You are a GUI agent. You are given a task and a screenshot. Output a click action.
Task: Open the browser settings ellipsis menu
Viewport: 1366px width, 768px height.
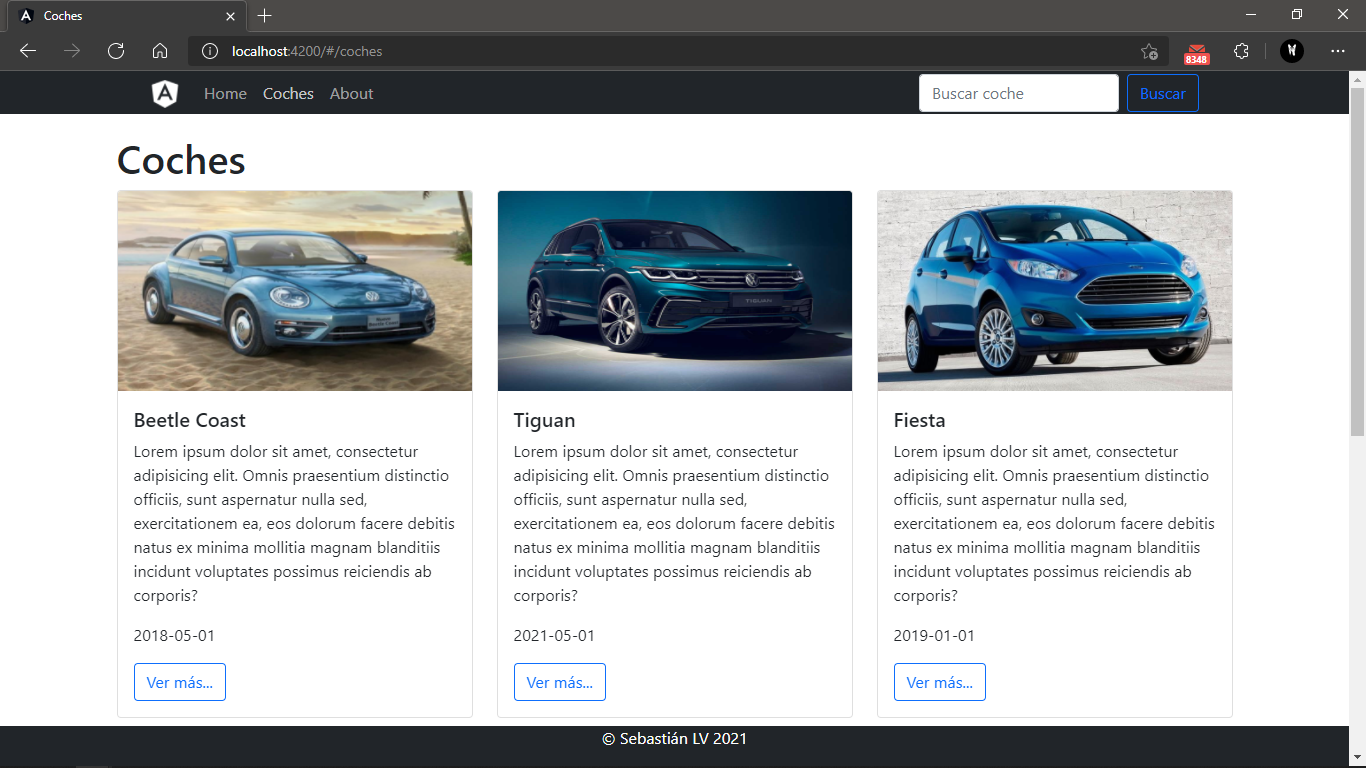[1338, 51]
